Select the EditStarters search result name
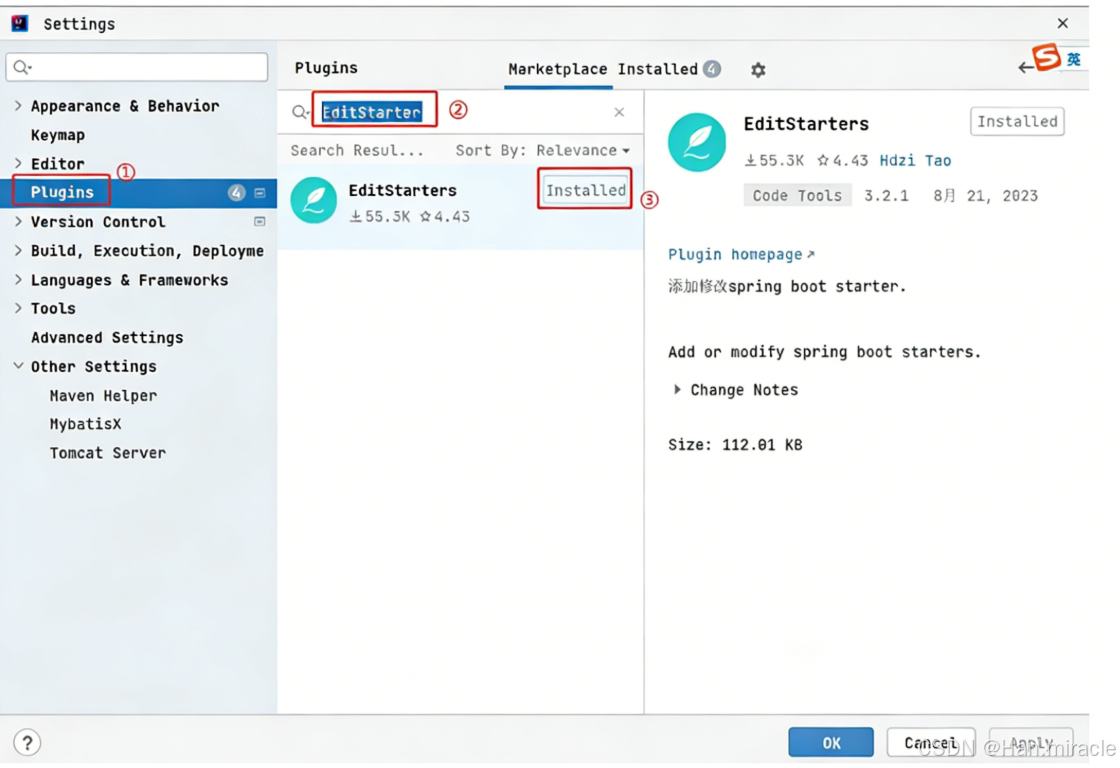The width and height of the screenshot is (1120, 768). (402, 190)
